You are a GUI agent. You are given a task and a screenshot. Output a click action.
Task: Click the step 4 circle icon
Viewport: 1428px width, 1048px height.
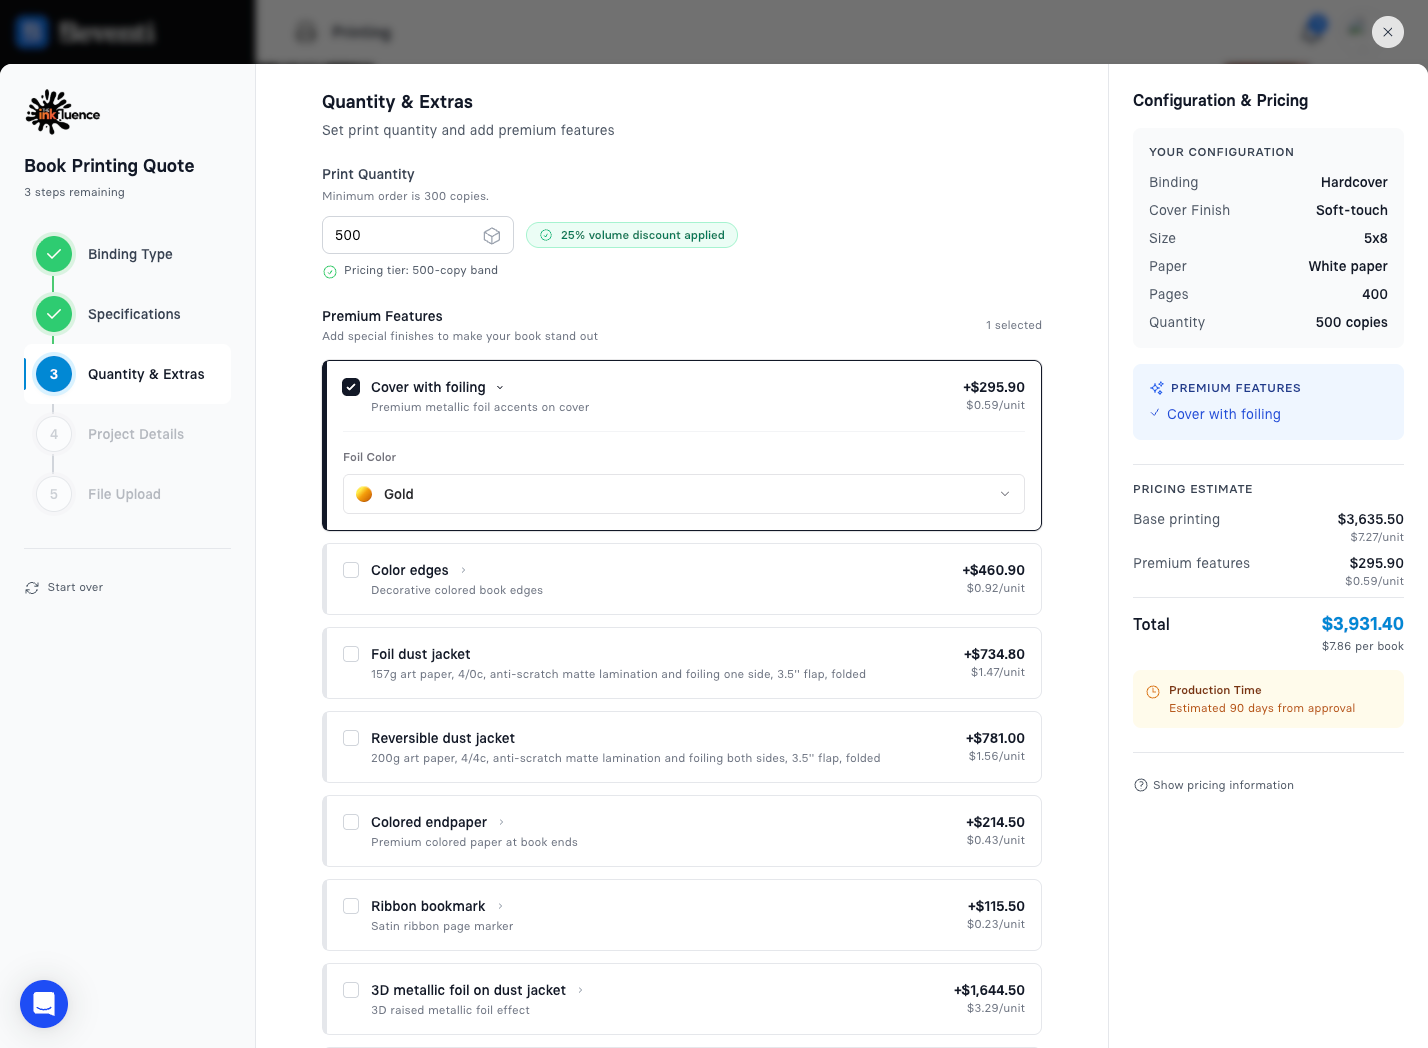[54, 434]
